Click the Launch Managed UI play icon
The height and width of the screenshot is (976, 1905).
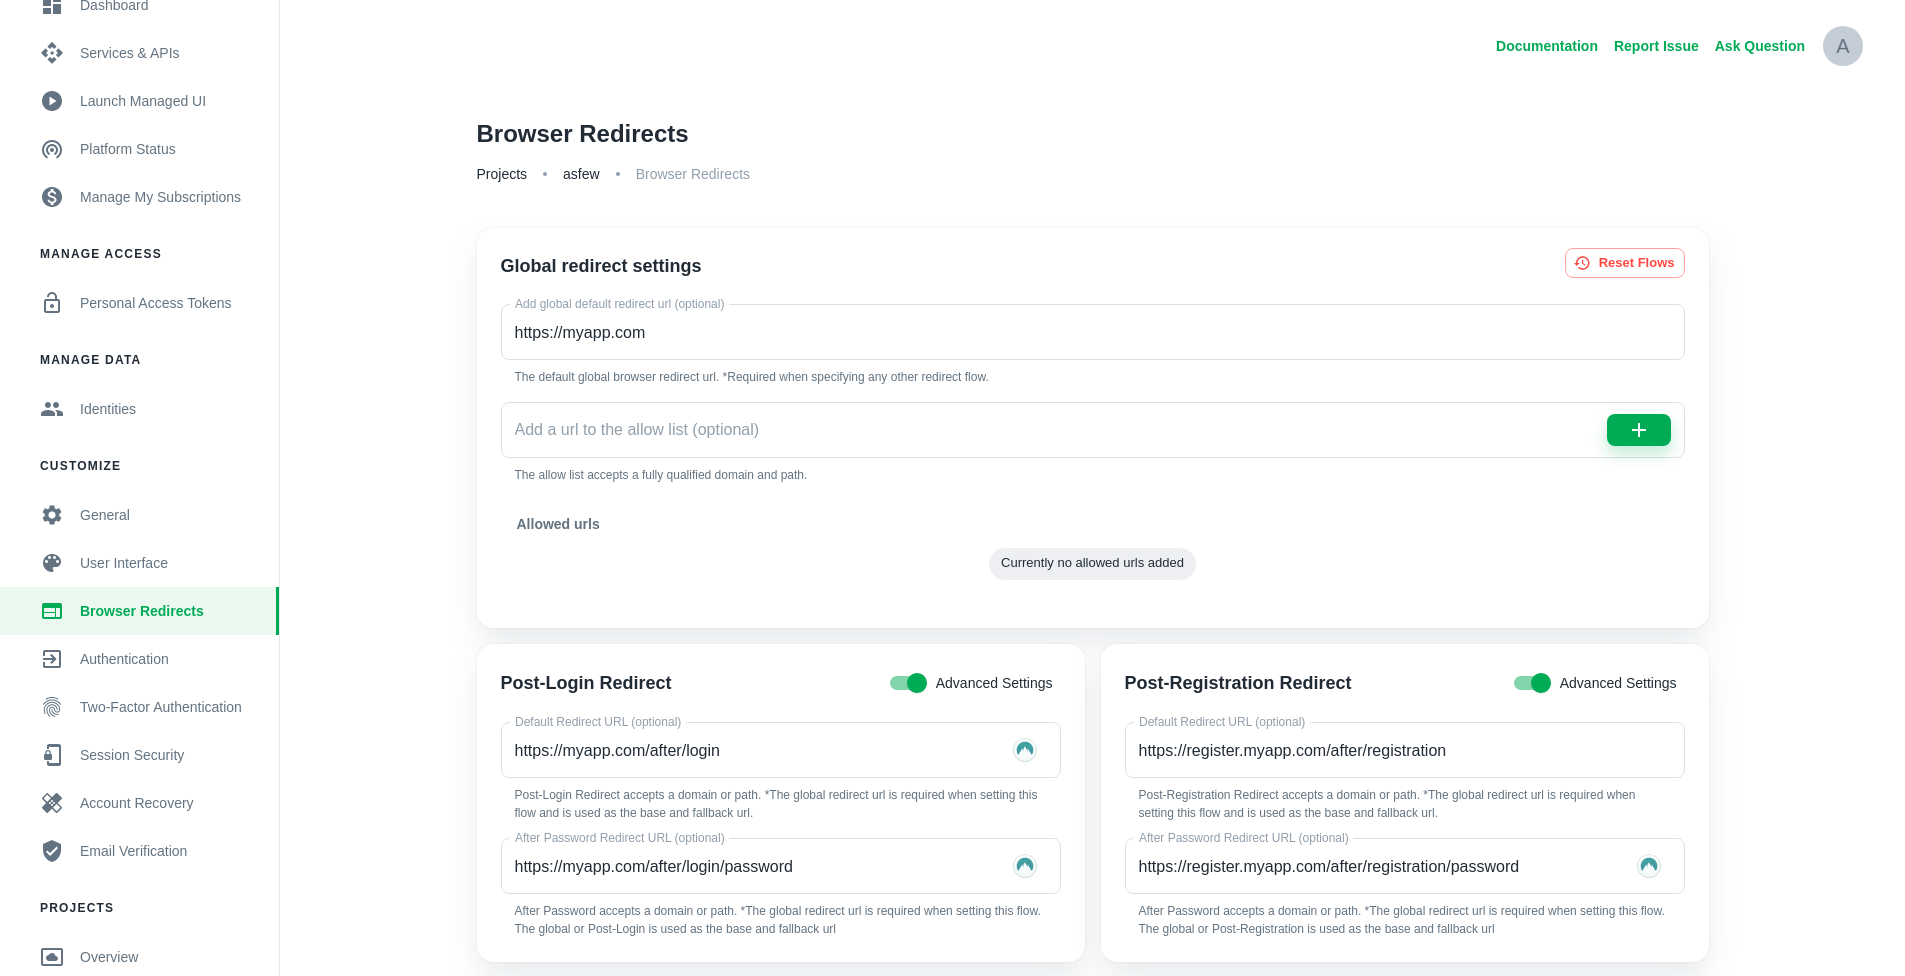[x=52, y=101]
